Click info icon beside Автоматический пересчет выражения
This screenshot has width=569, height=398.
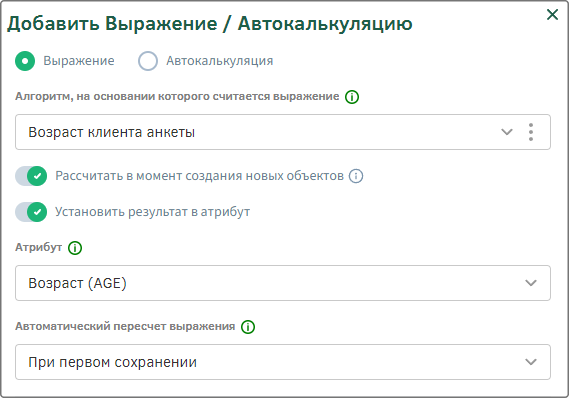(x=248, y=327)
